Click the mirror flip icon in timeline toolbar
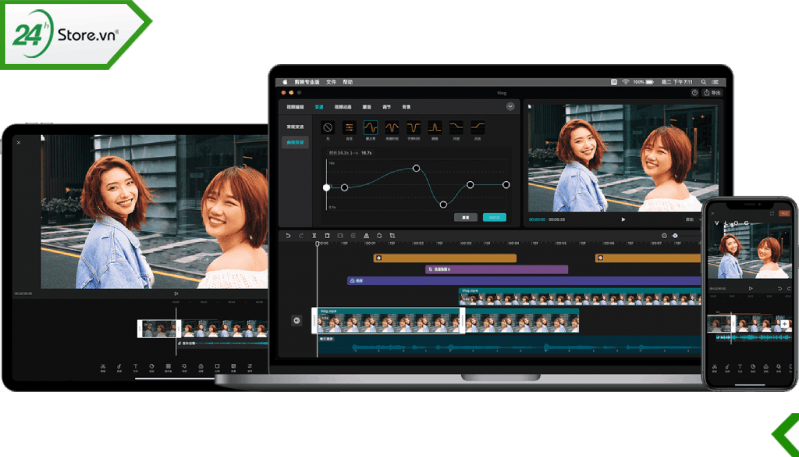The image size is (799, 457). (x=366, y=235)
